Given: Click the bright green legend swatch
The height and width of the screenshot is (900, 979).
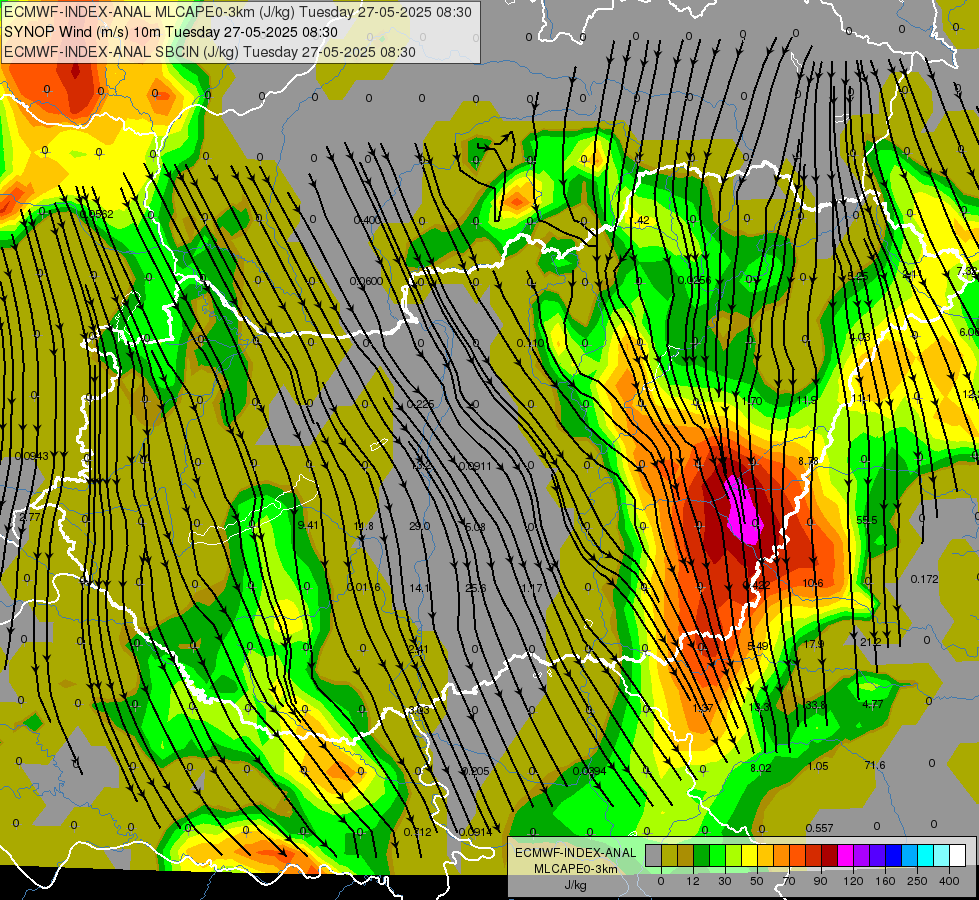Looking at the screenshot, I should [718, 855].
